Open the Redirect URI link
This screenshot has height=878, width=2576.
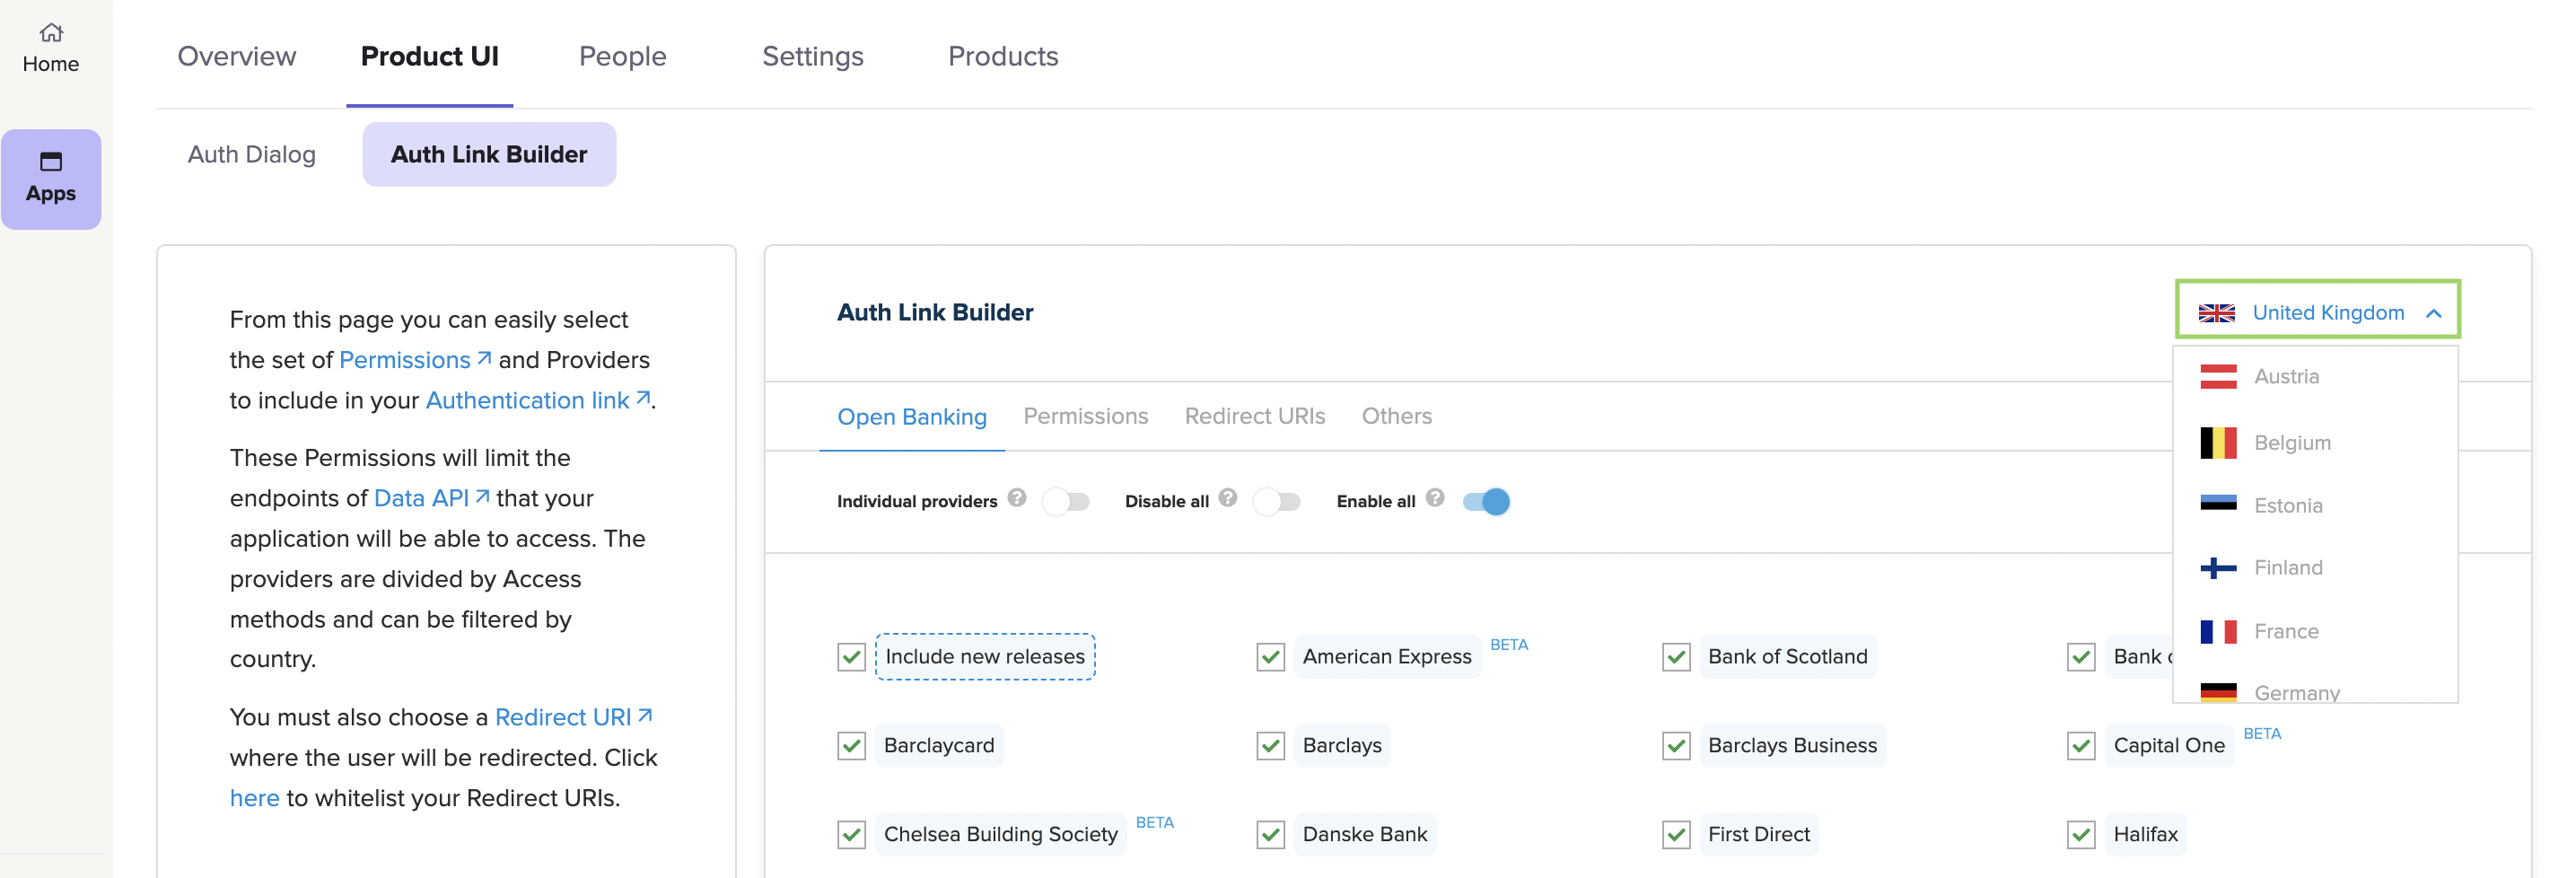click(x=574, y=717)
